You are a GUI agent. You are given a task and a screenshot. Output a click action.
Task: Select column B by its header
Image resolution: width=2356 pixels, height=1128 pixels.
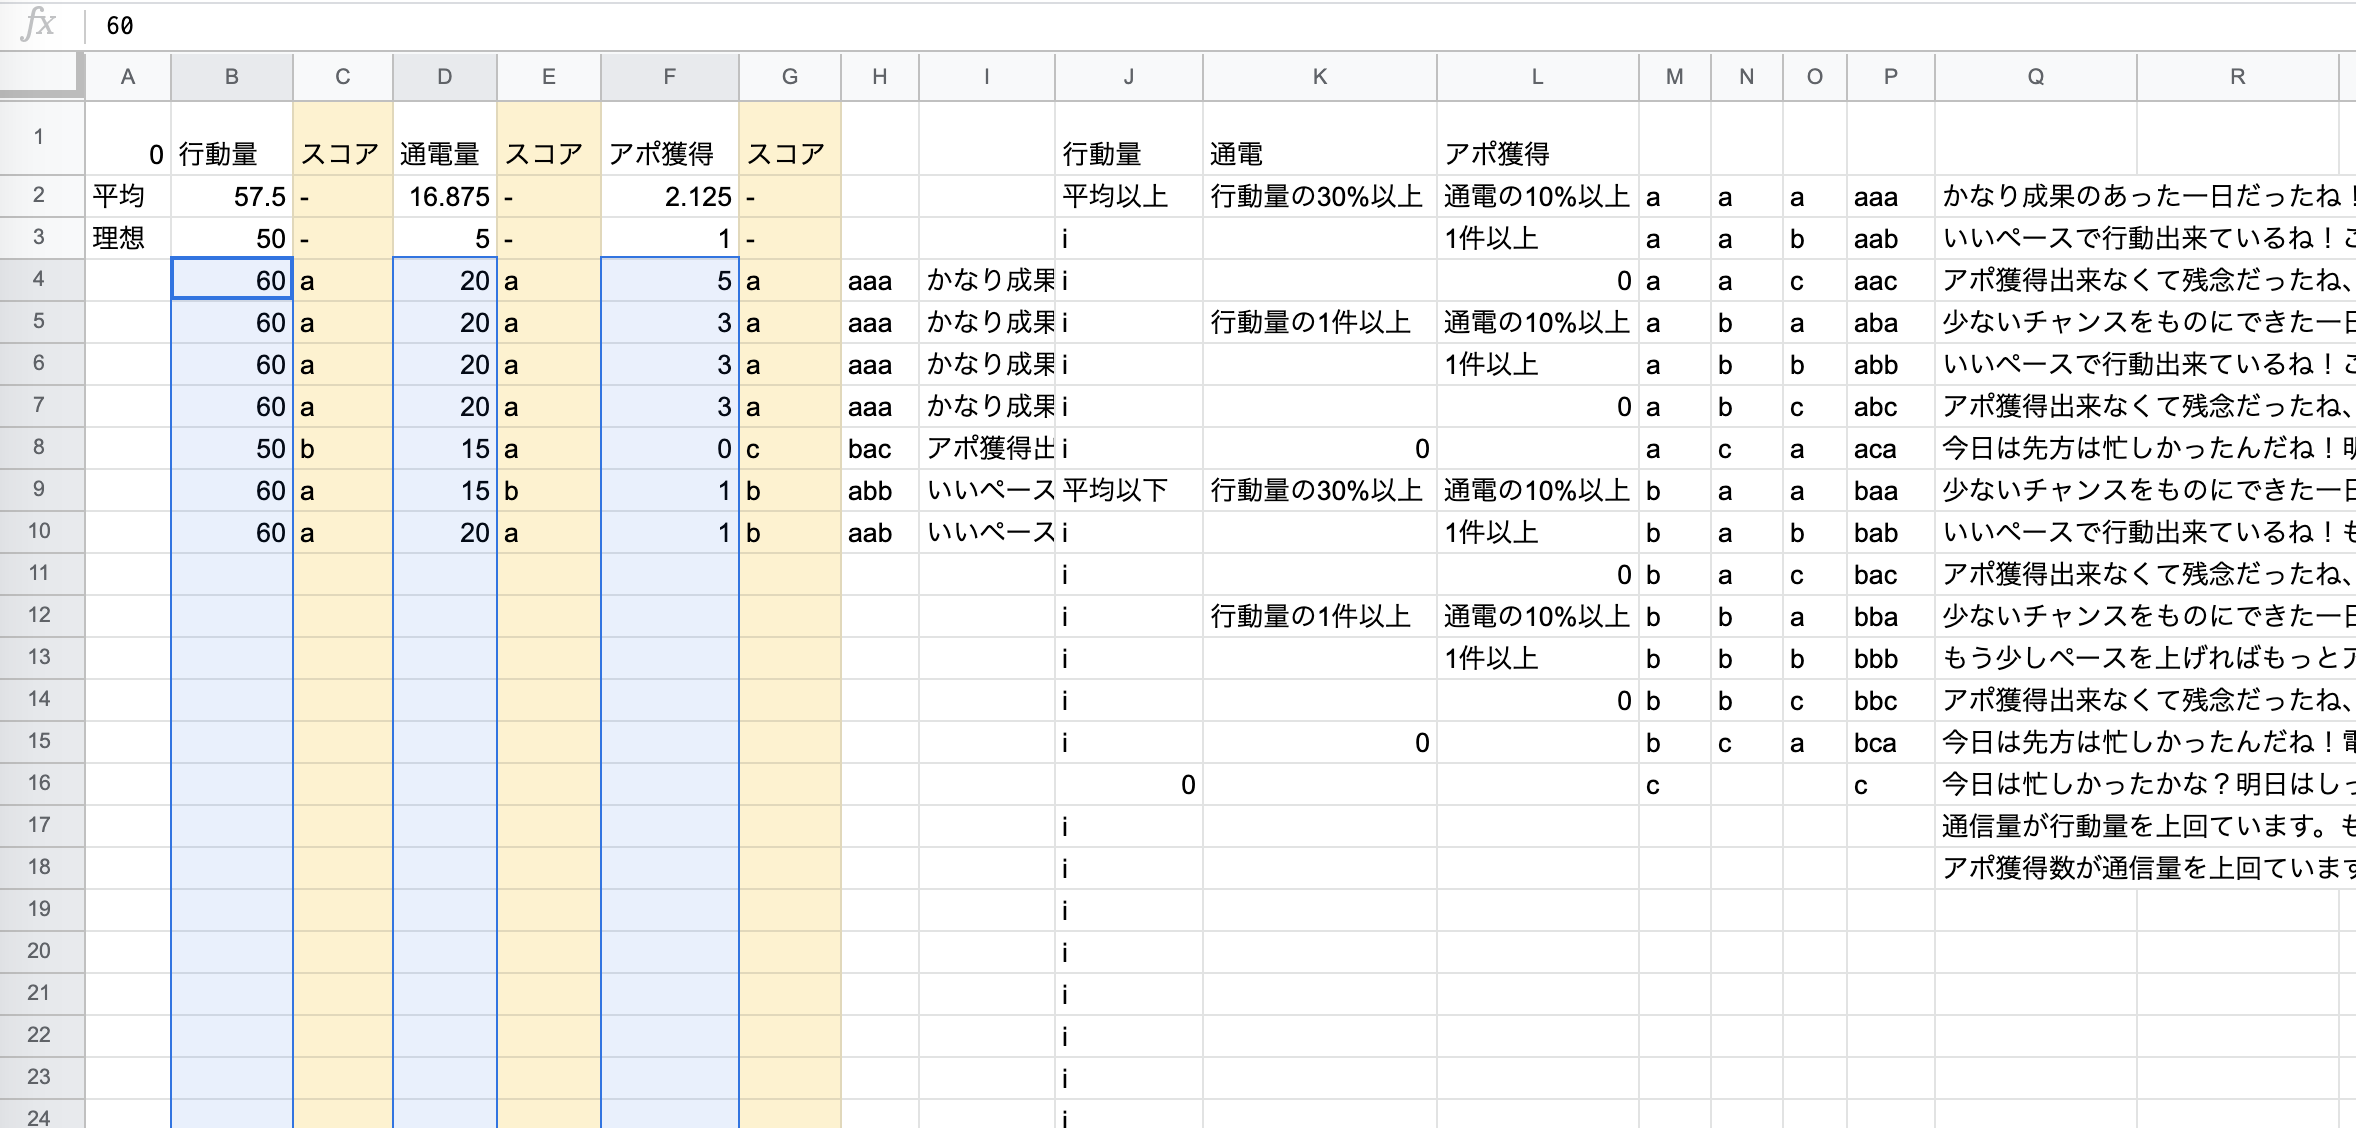pos(231,76)
